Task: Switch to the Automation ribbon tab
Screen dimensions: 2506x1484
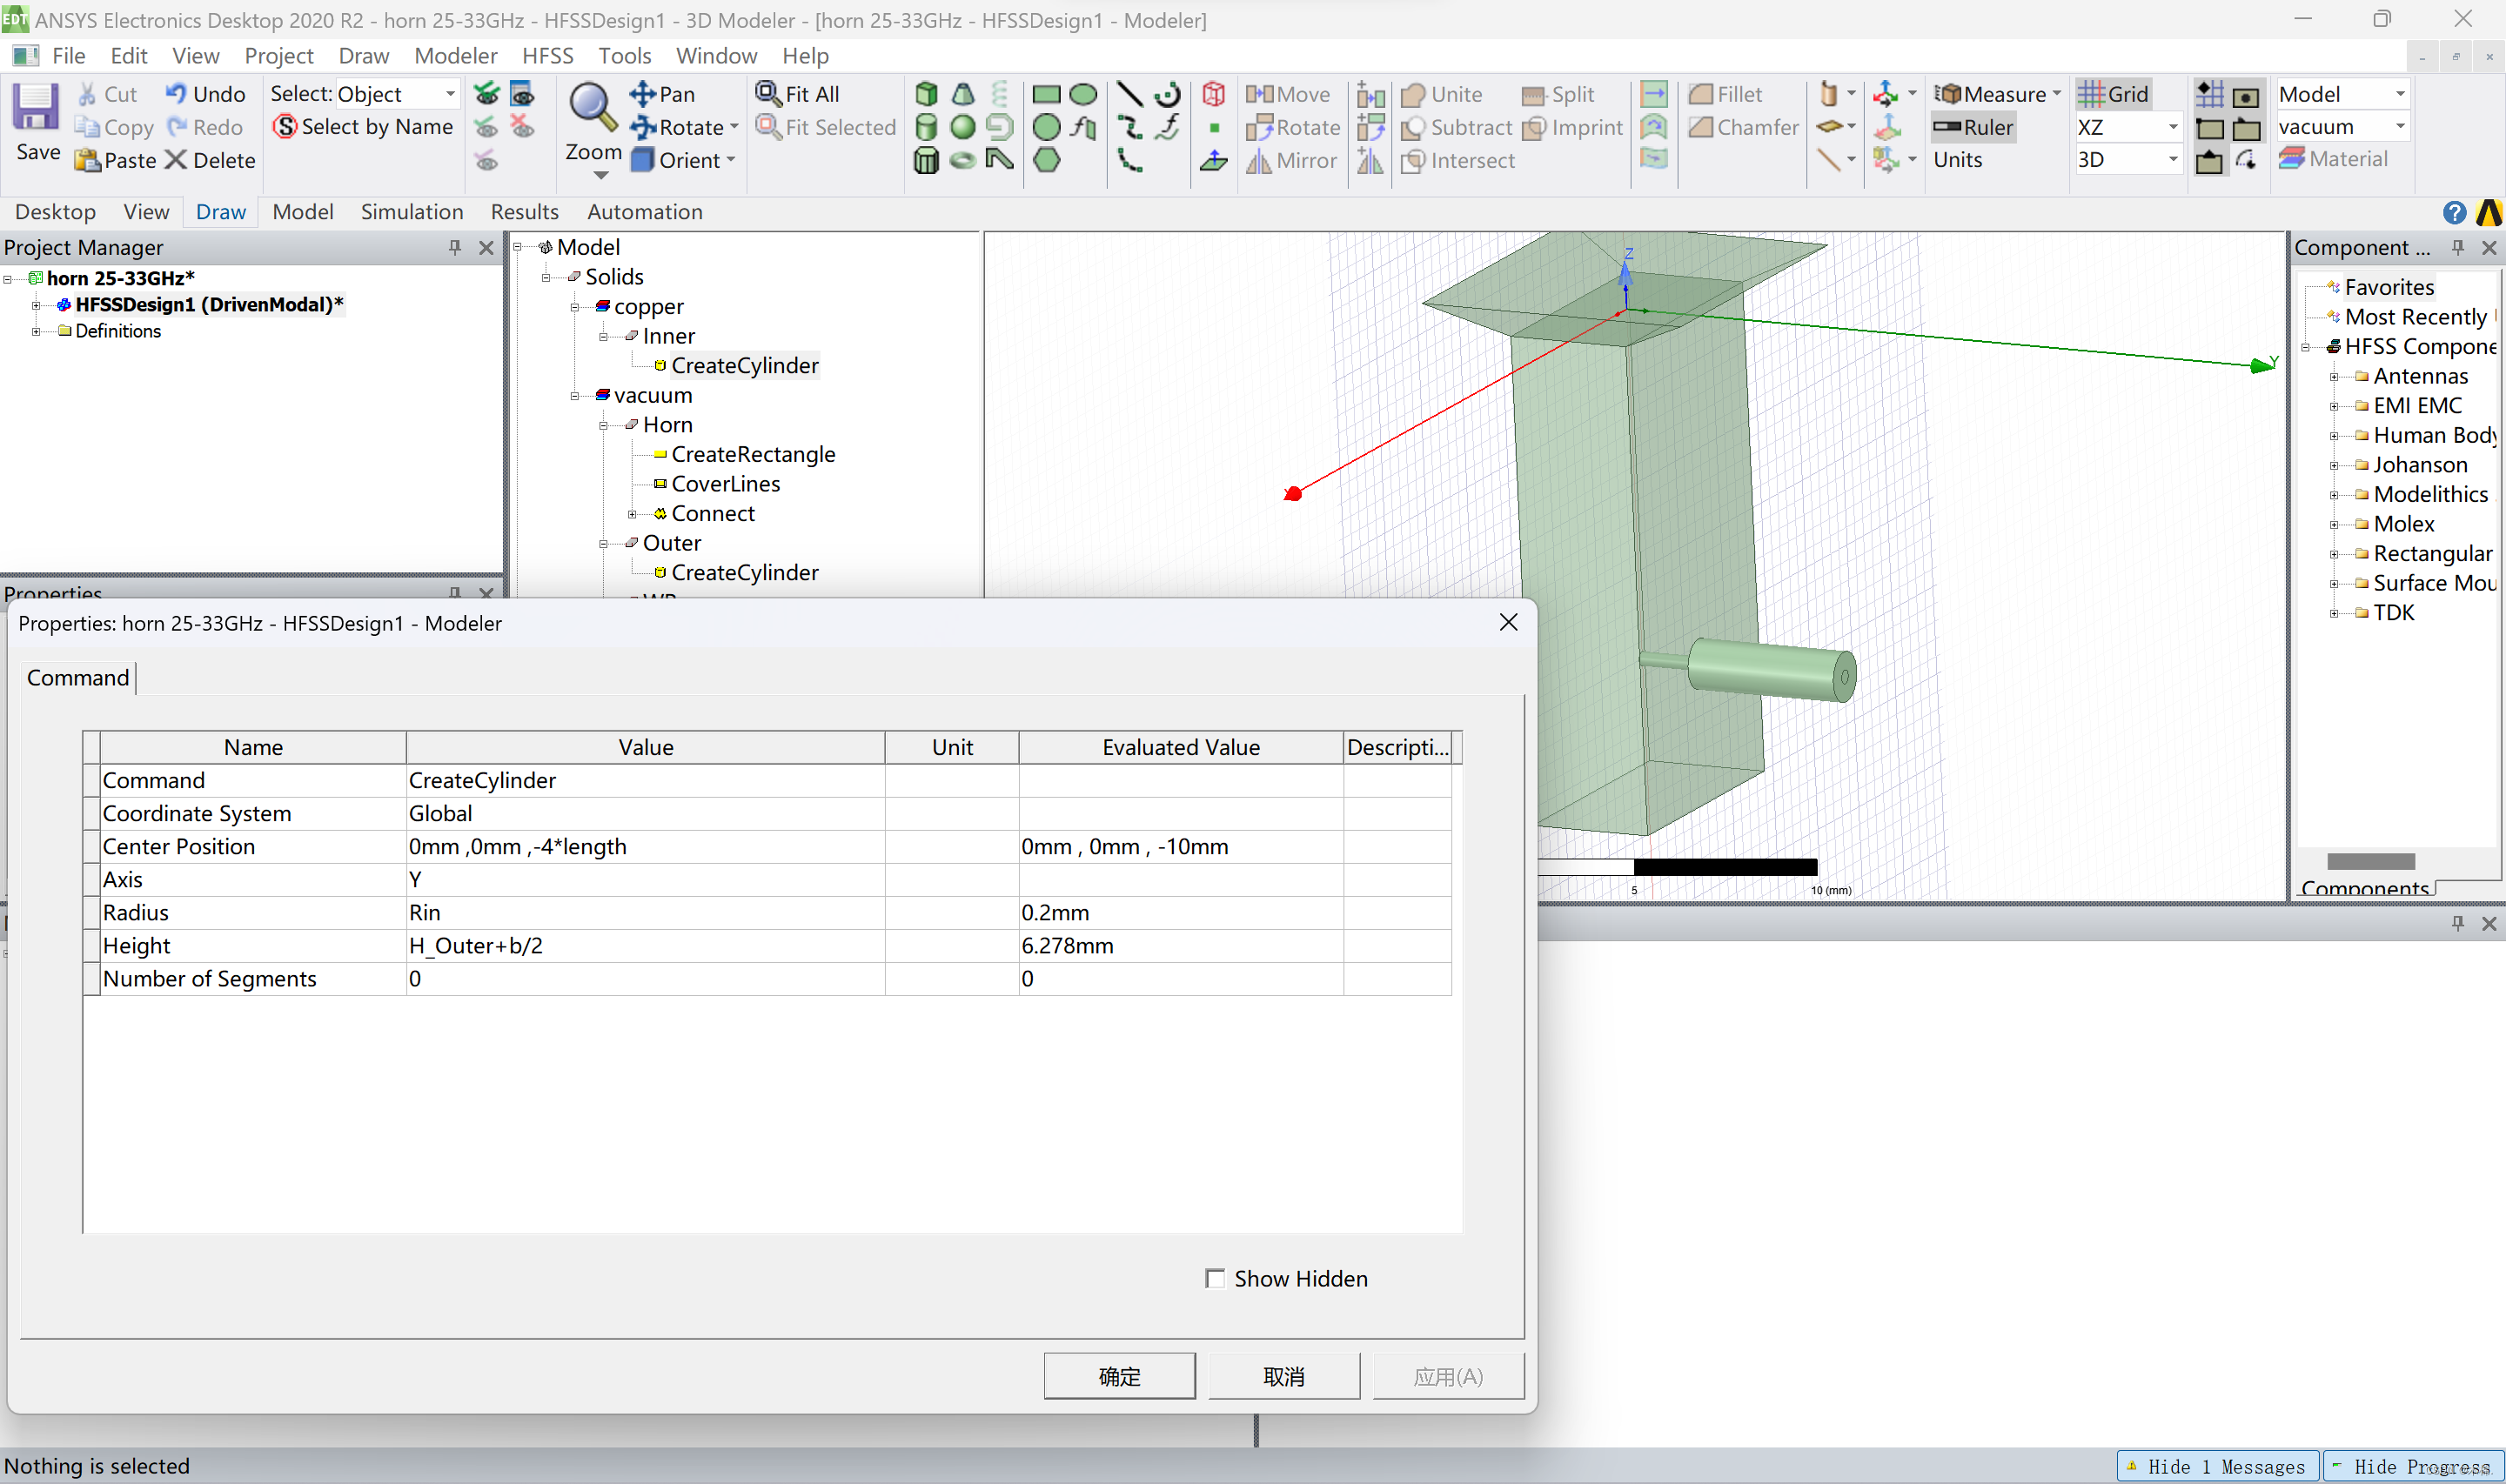Action: coord(644,212)
